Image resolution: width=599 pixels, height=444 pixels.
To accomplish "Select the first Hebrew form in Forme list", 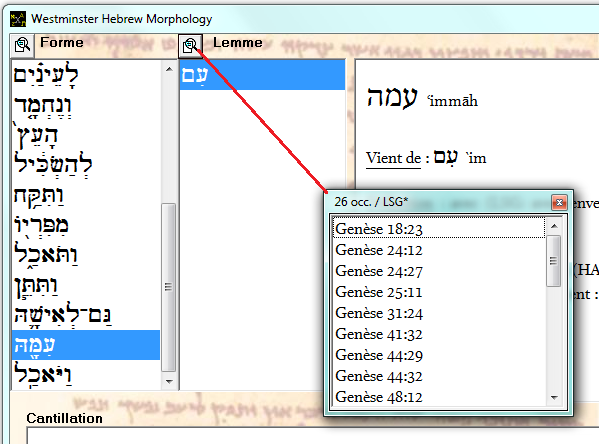I will [86, 75].
